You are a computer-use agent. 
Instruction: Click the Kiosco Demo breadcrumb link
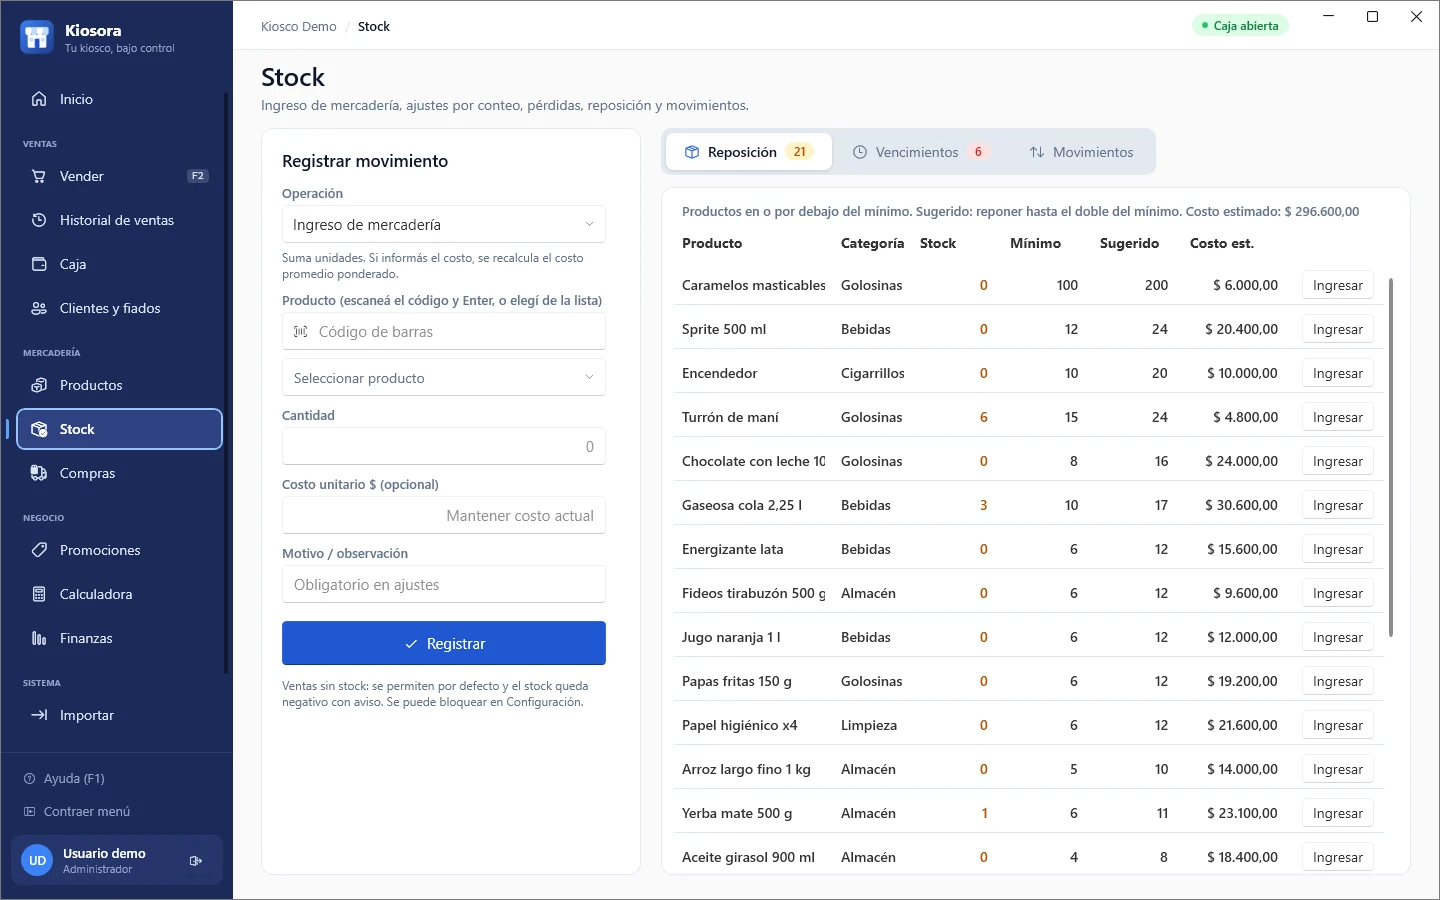(x=299, y=26)
